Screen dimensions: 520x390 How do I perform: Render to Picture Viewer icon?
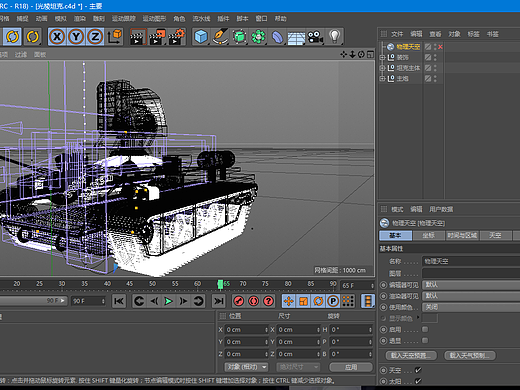(x=157, y=37)
